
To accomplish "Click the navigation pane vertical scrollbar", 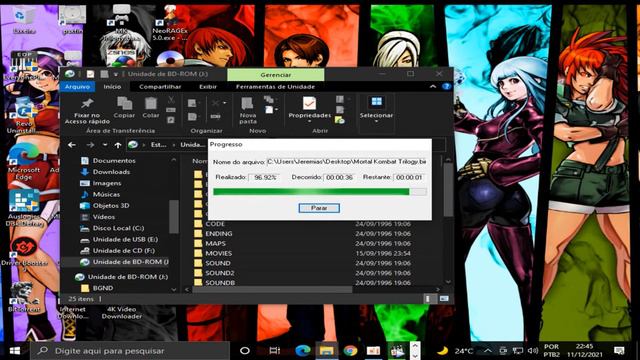I will click(x=174, y=216).
